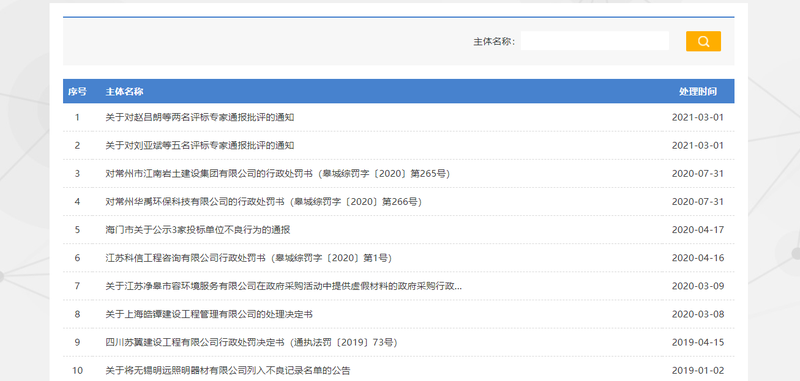Click sequence number 8 in the table
The height and width of the screenshot is (381, 800).
coord(78,314)
